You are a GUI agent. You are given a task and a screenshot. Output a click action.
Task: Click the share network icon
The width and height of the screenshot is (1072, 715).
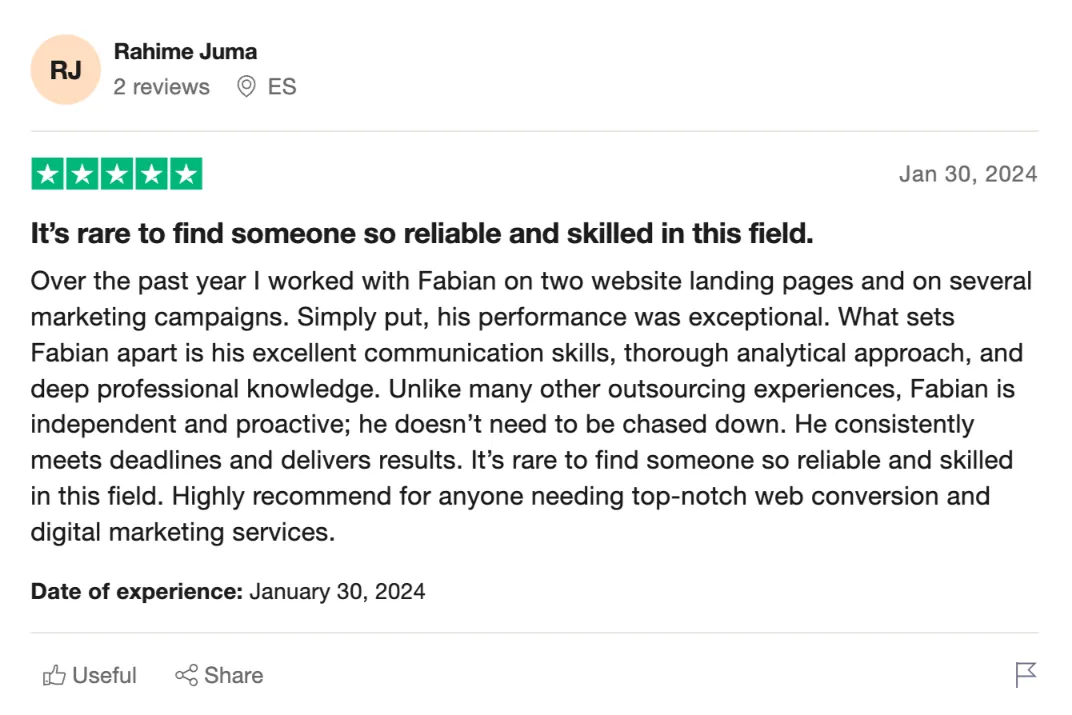coord(186,676)
